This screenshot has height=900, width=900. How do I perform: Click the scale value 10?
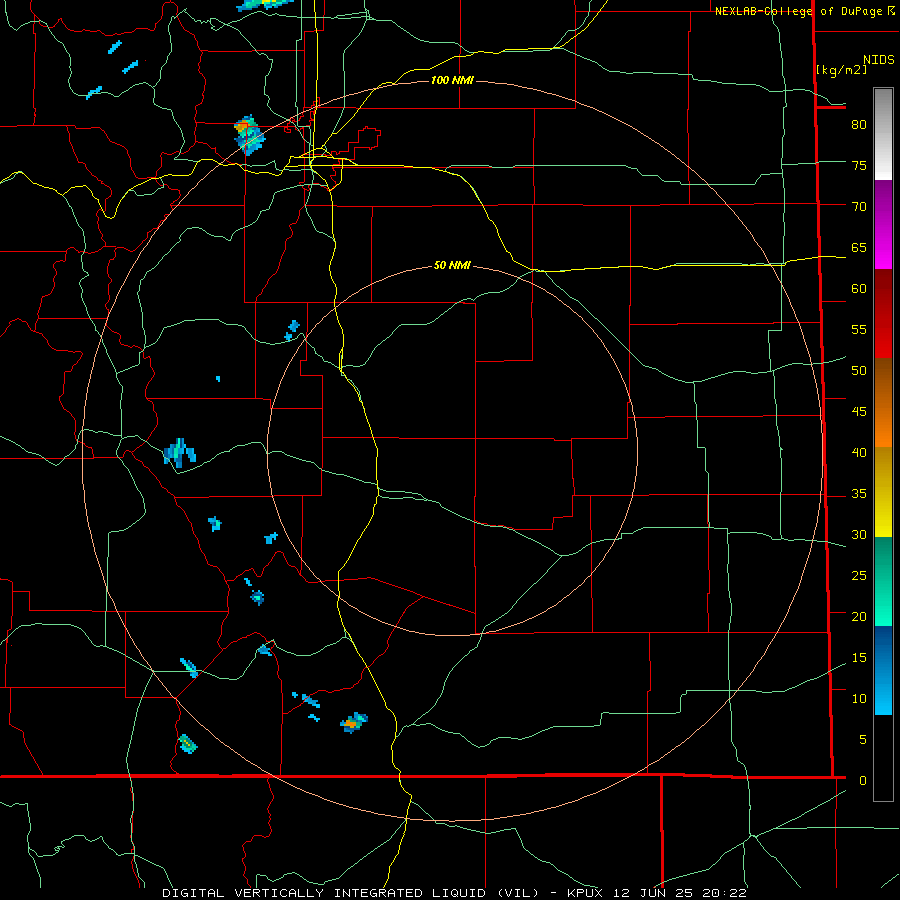[x=859, y=699]
